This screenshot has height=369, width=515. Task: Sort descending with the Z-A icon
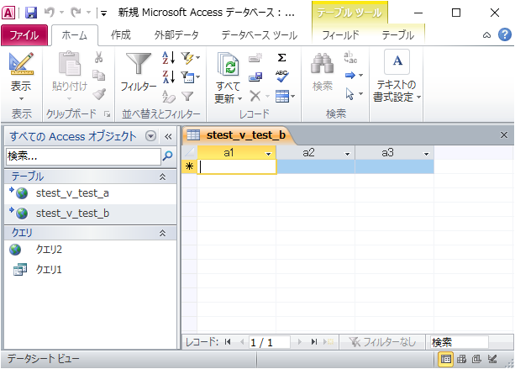point(169,77)
